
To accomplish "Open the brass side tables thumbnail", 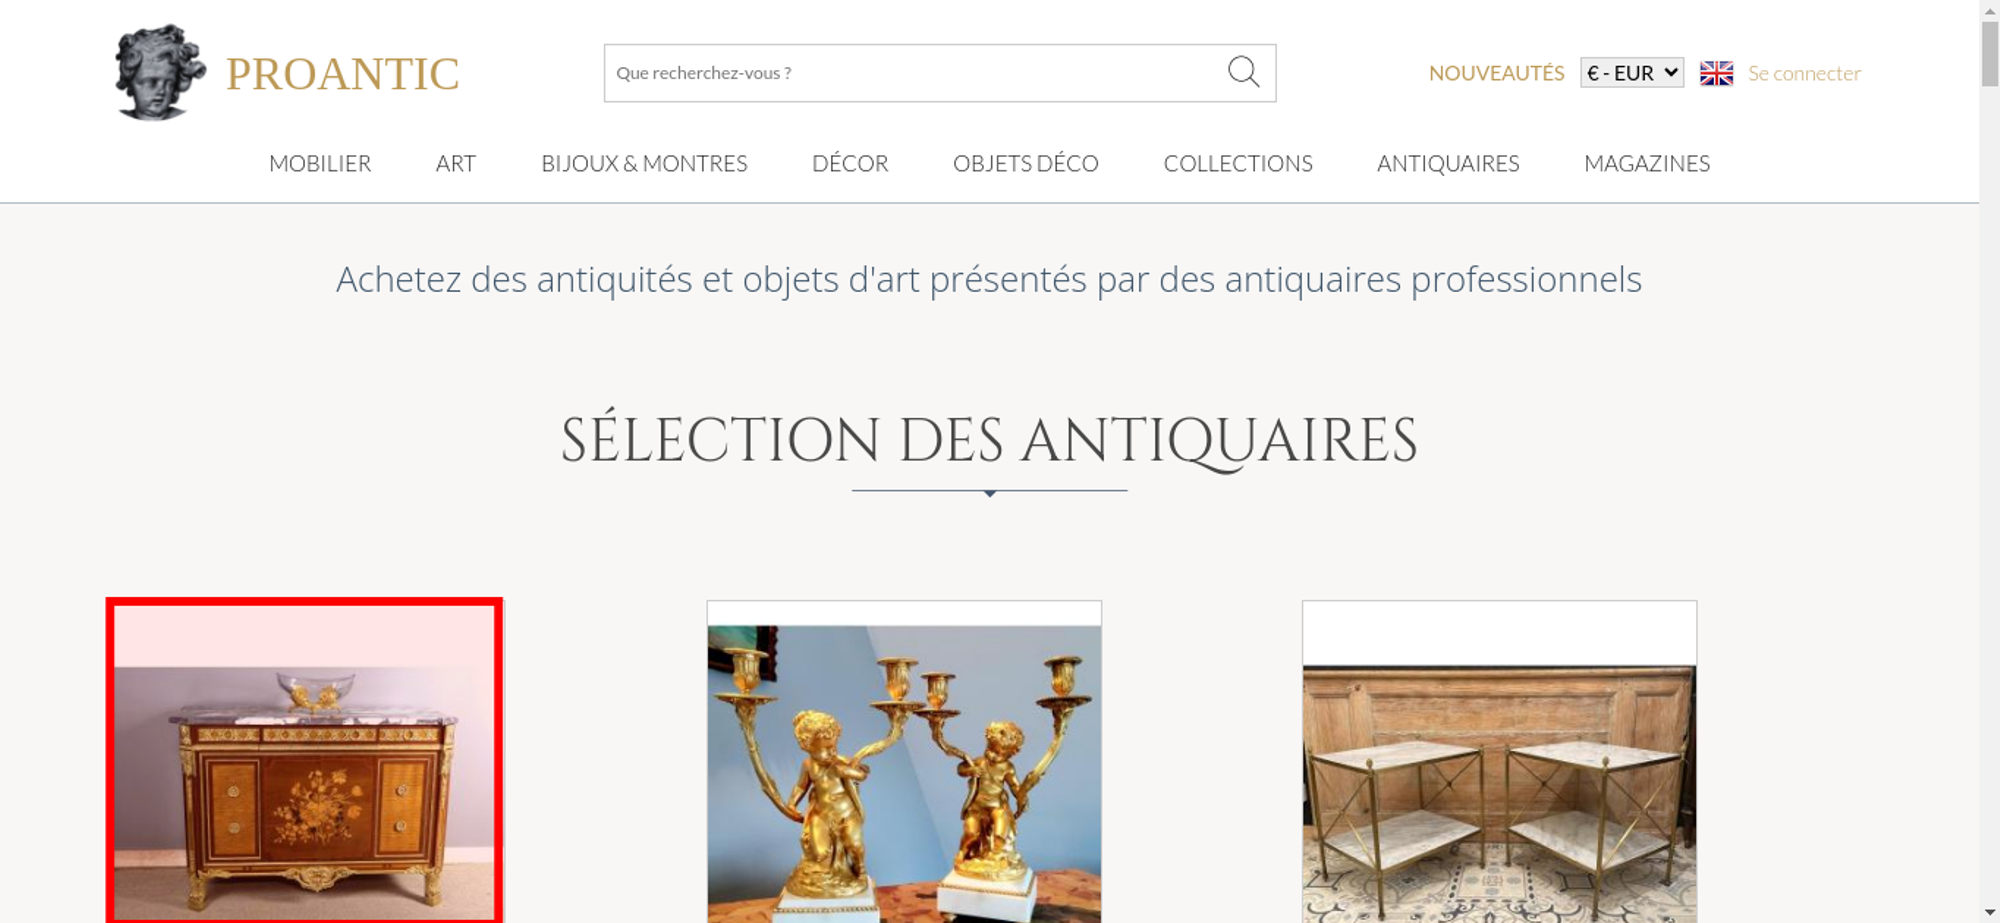I will [x=1499, y=762].
